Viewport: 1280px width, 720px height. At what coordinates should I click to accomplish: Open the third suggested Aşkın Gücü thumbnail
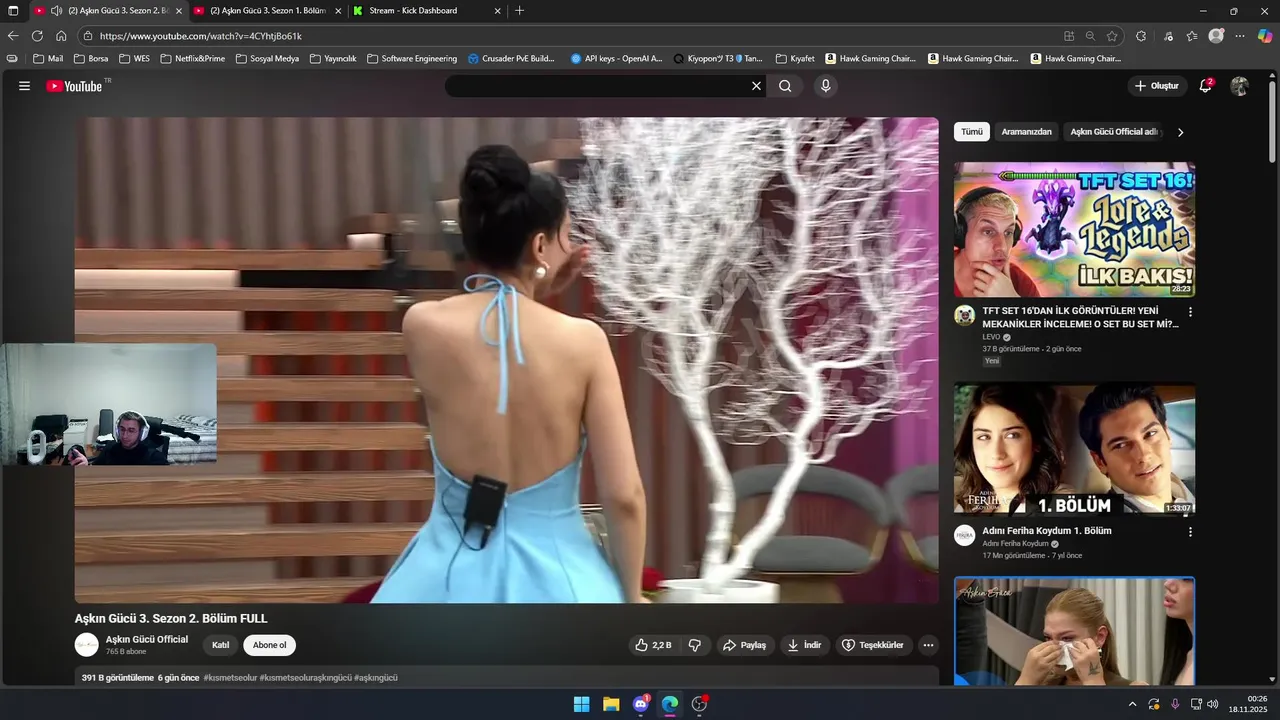click(1074, 631)
